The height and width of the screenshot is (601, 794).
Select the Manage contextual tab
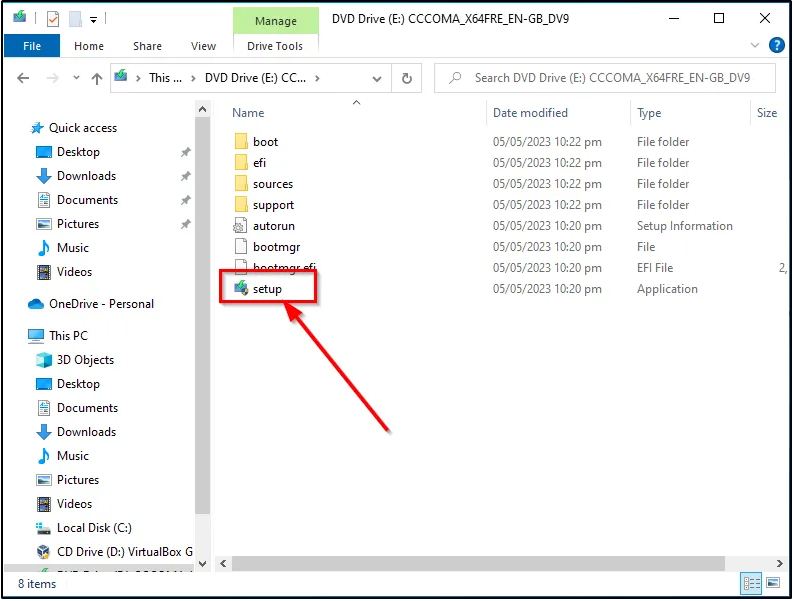click(276, 21)
